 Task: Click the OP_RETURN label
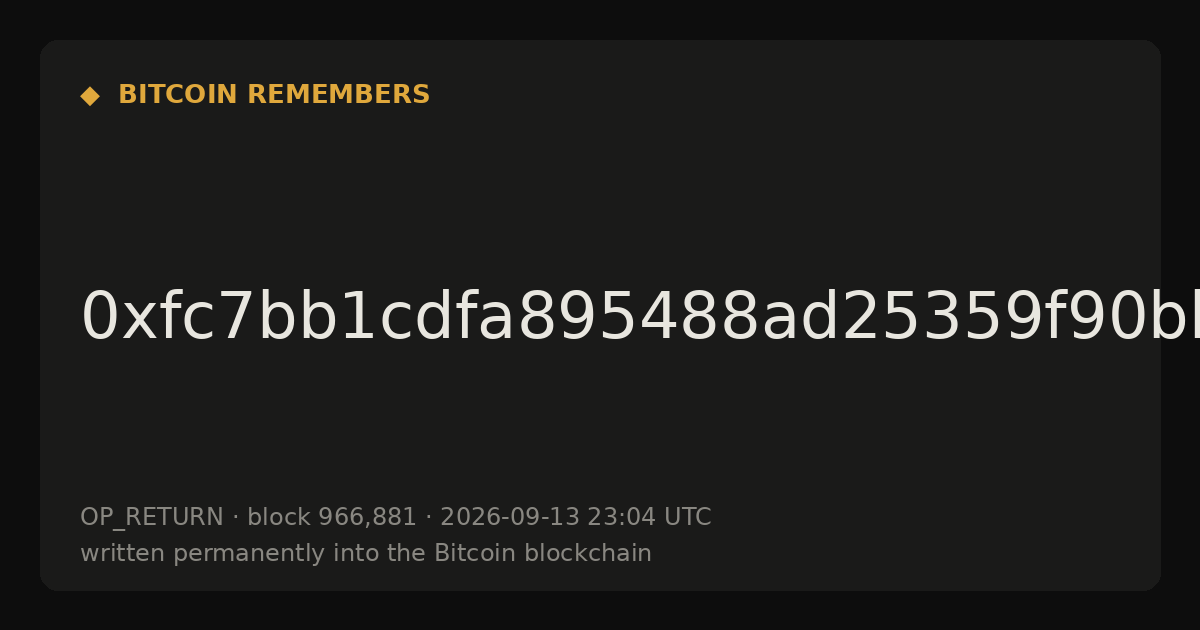(x=152, y=518)
